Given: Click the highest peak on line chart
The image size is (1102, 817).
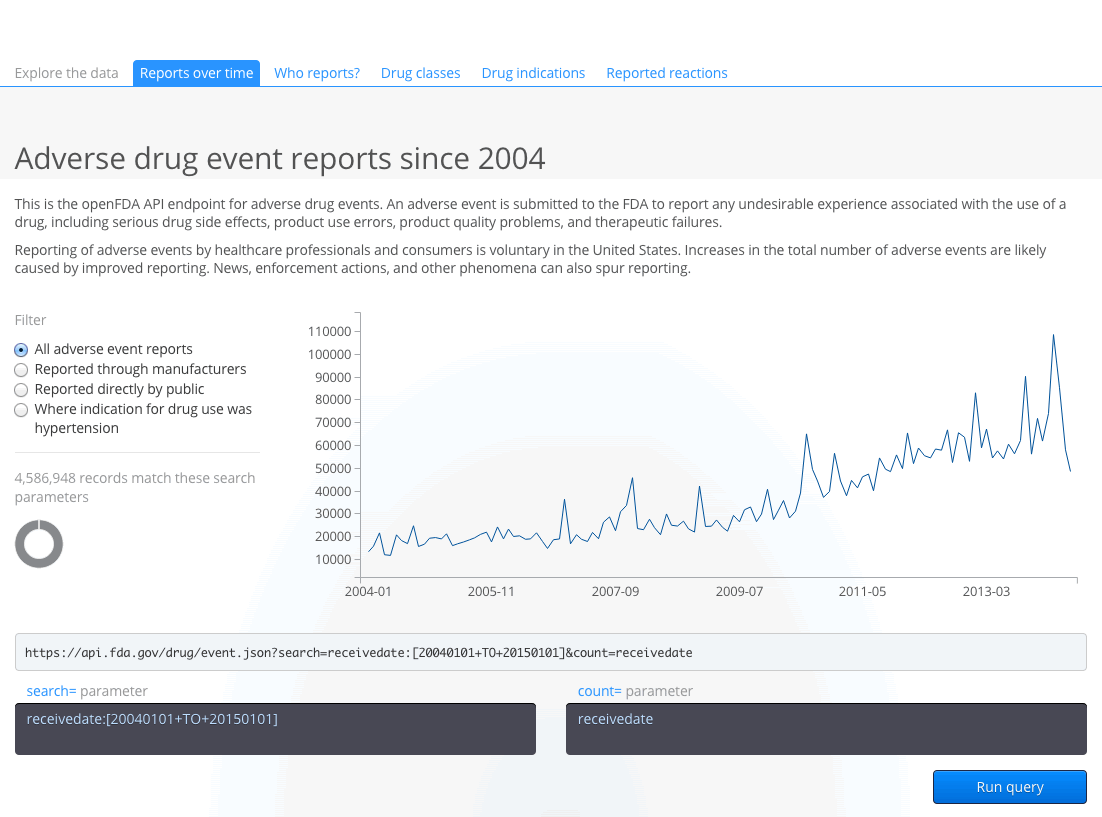Looking at the screenshot, I should click(1053, 335).
